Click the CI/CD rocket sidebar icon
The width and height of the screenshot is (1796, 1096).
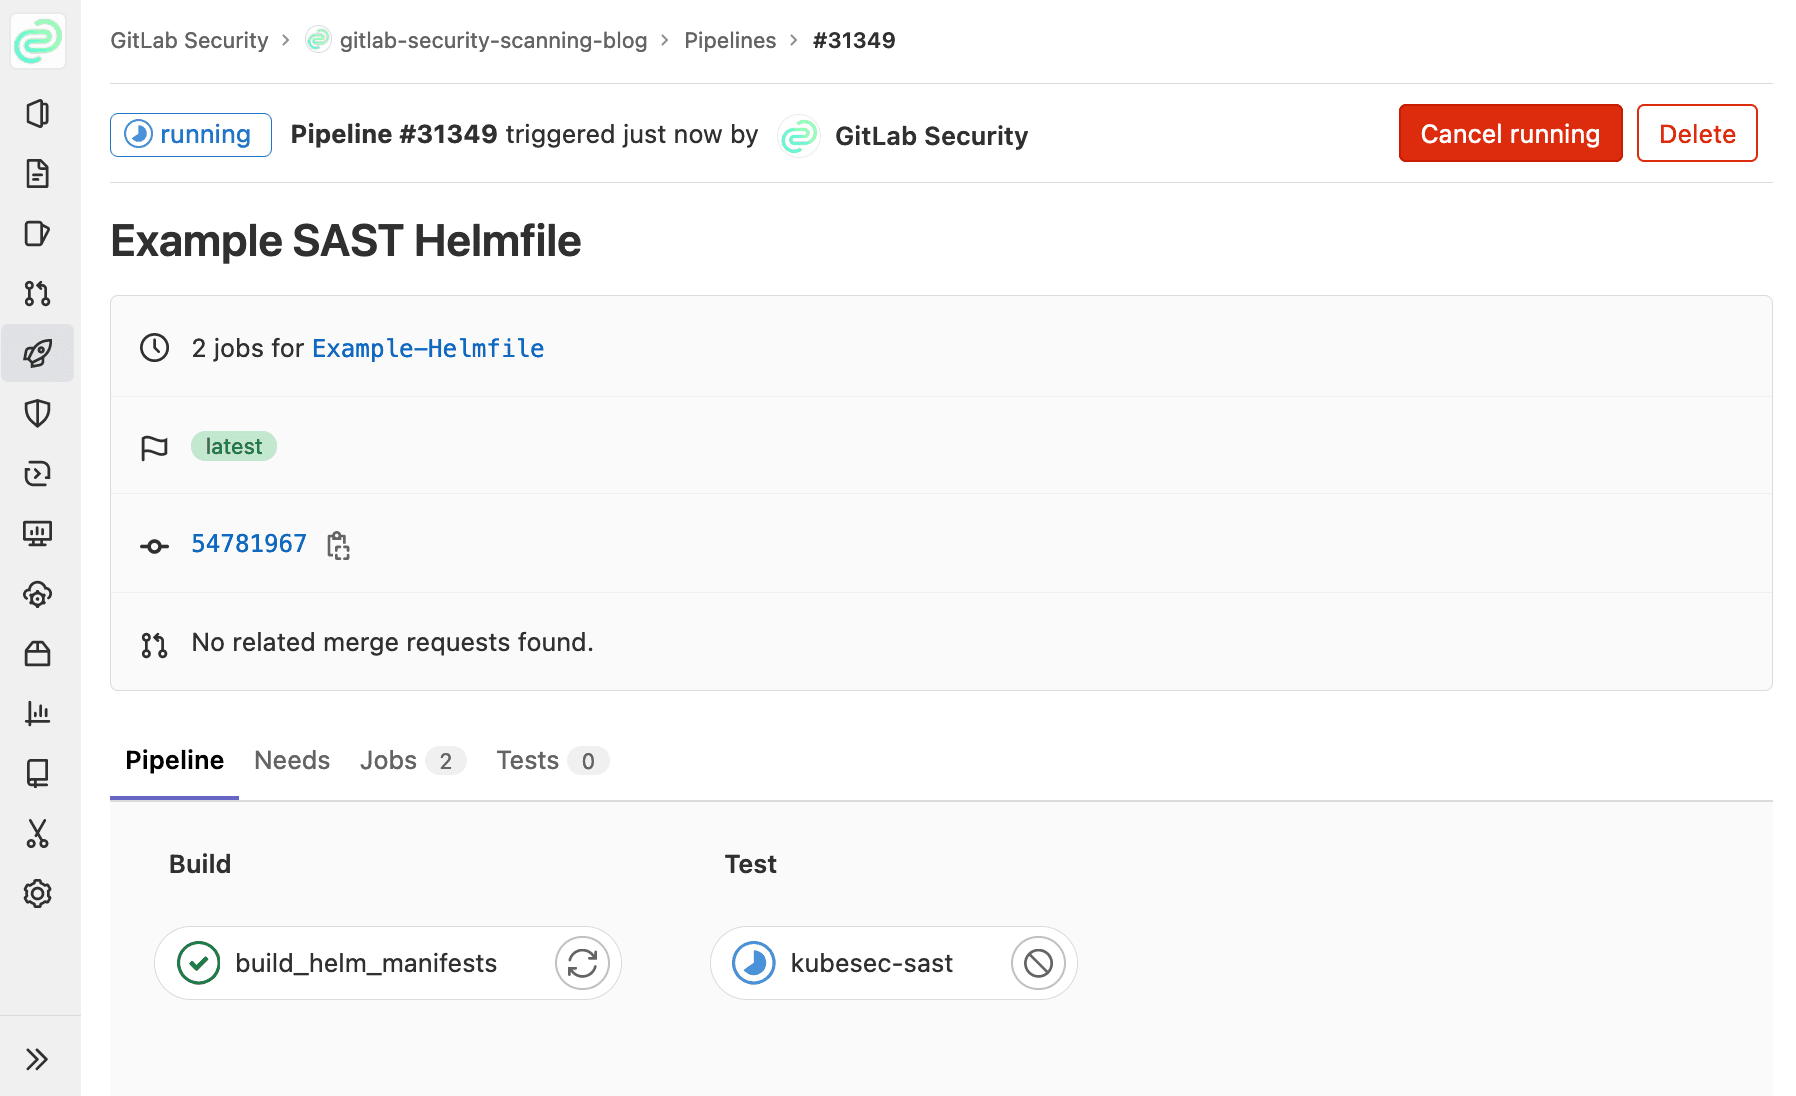click(x=37, y=353)
